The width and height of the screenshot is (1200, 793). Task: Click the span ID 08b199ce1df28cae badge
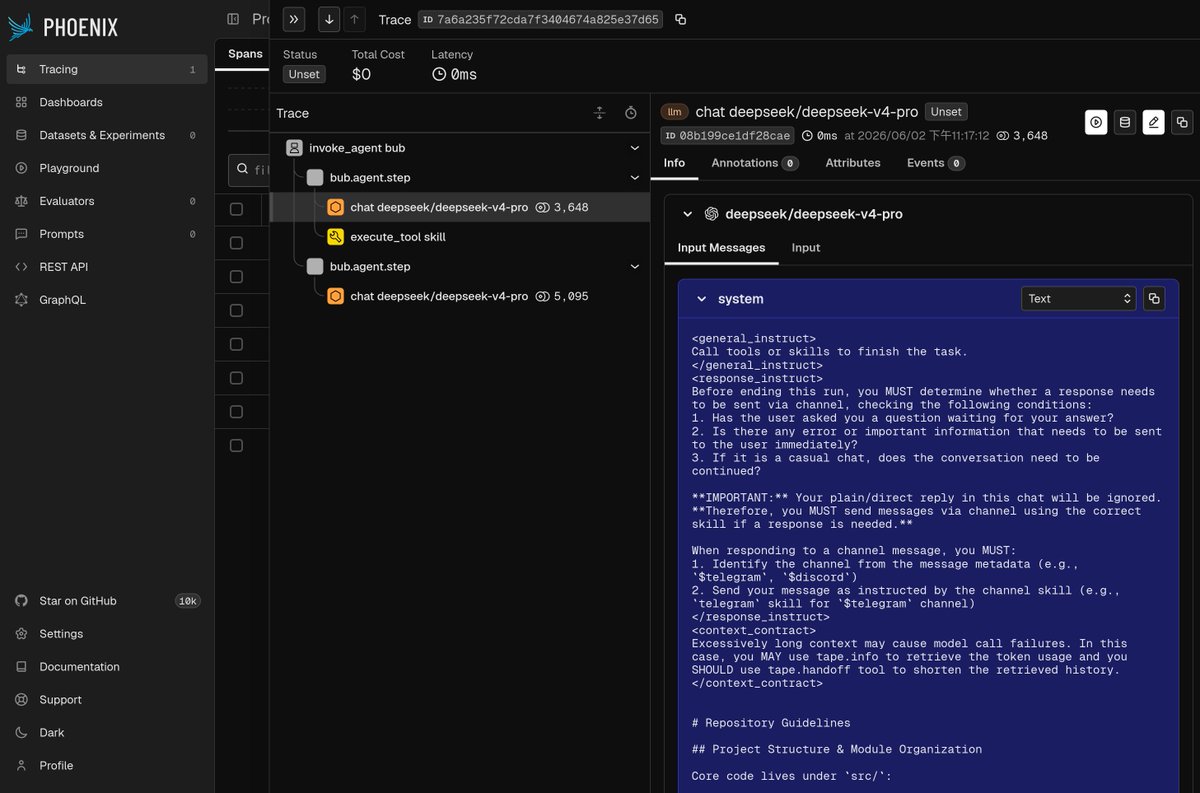(x=728, y=136)
